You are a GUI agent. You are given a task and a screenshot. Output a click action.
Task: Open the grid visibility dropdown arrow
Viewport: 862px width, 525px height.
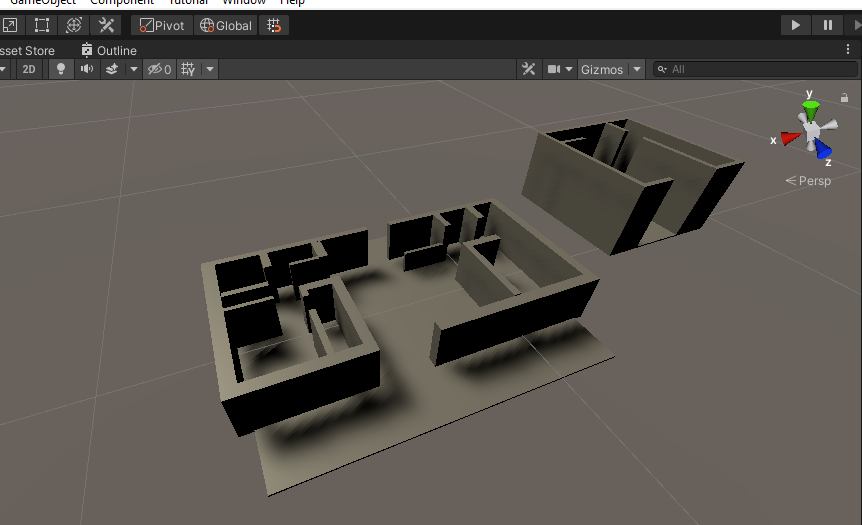209,69
